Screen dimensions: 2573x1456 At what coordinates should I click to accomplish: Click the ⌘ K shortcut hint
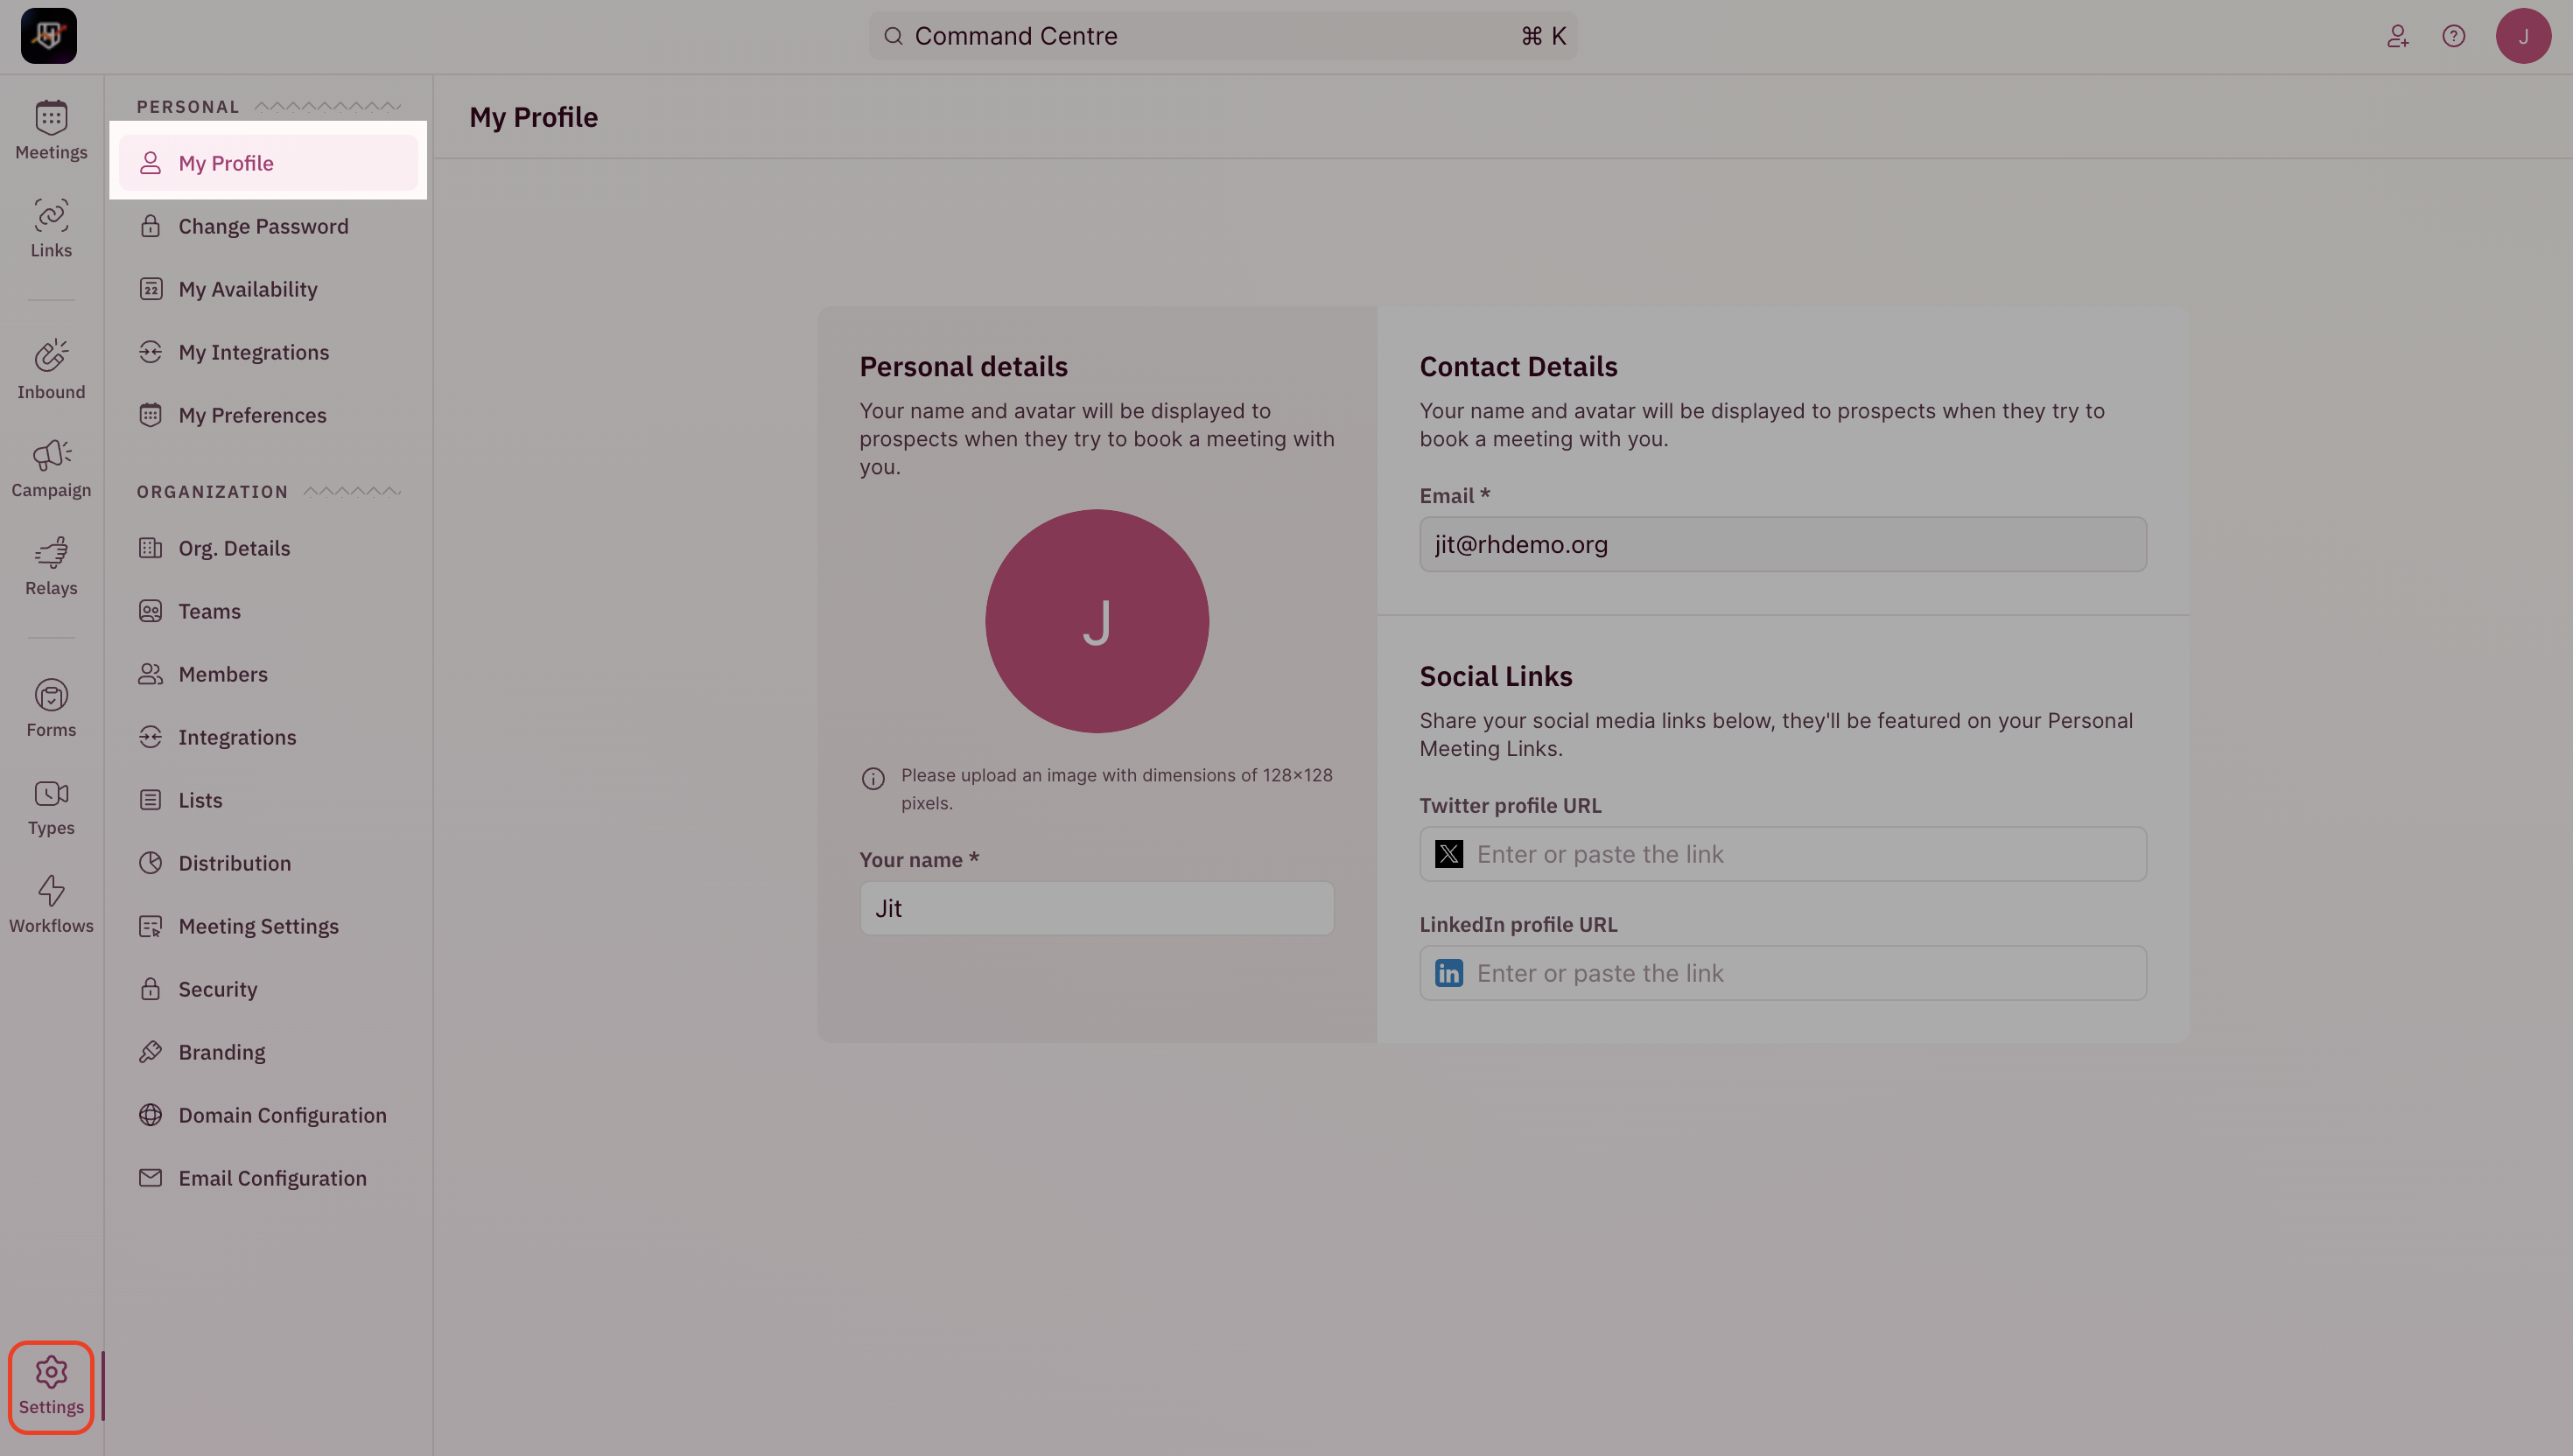point(1543,36)
